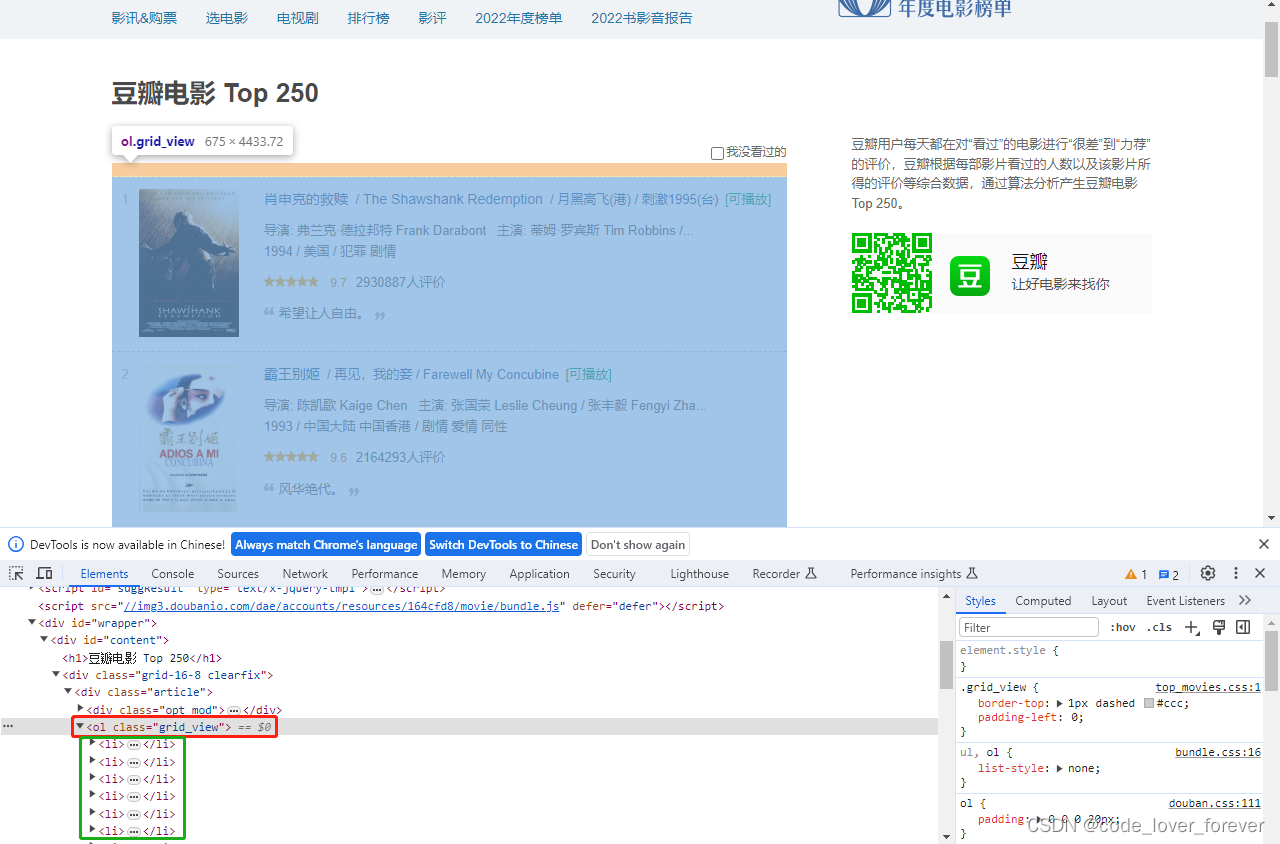Toggle the :hov element state button

click(1123, 627)
